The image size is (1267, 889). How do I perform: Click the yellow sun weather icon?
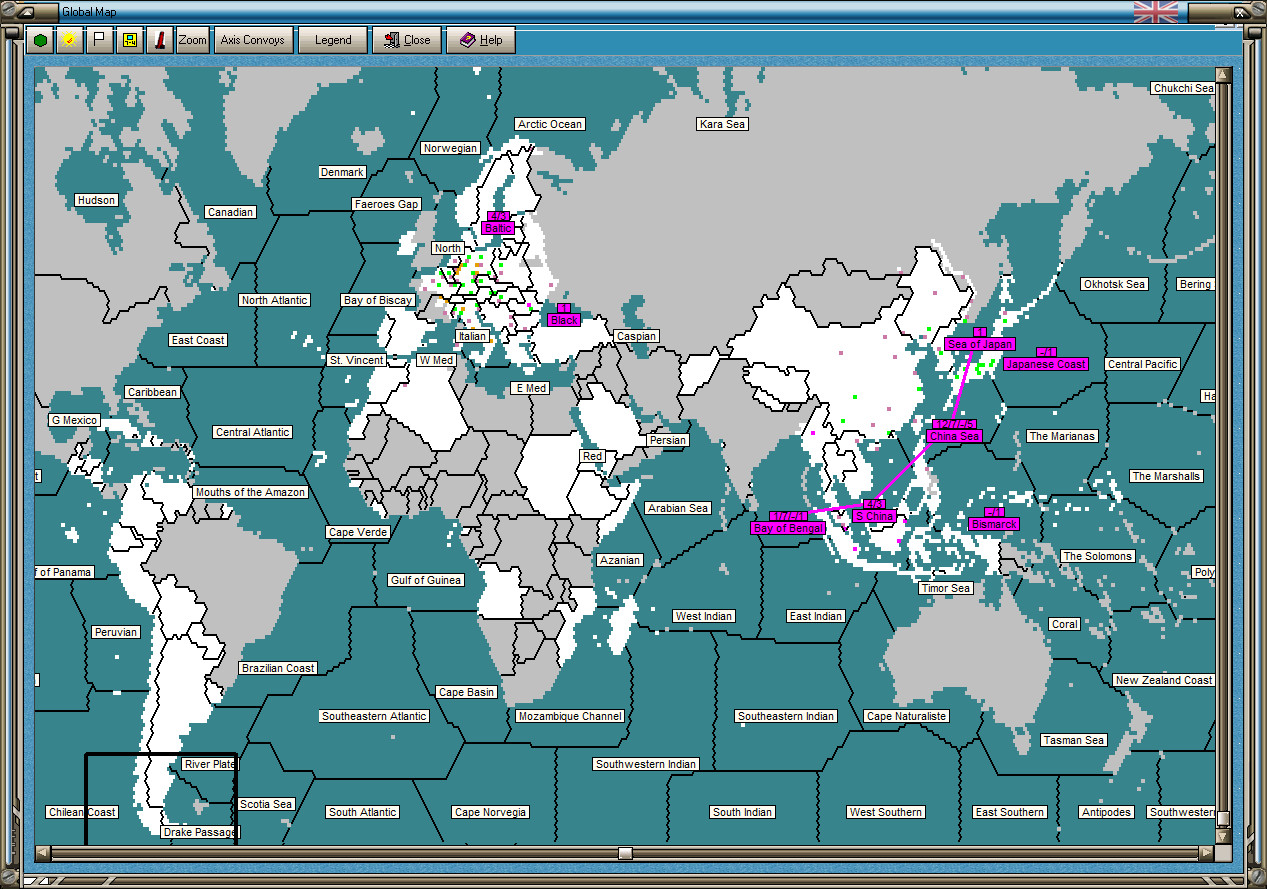tap(69, 40)
